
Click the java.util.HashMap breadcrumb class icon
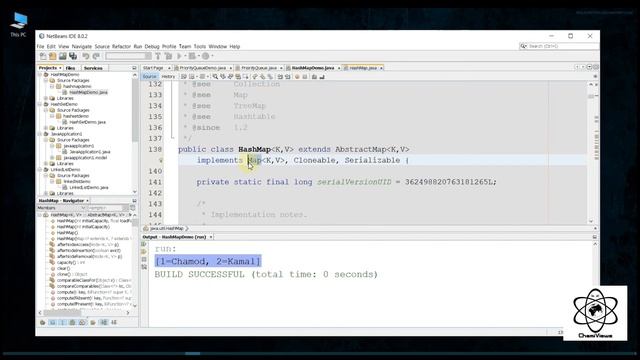(x=146, y=229)
